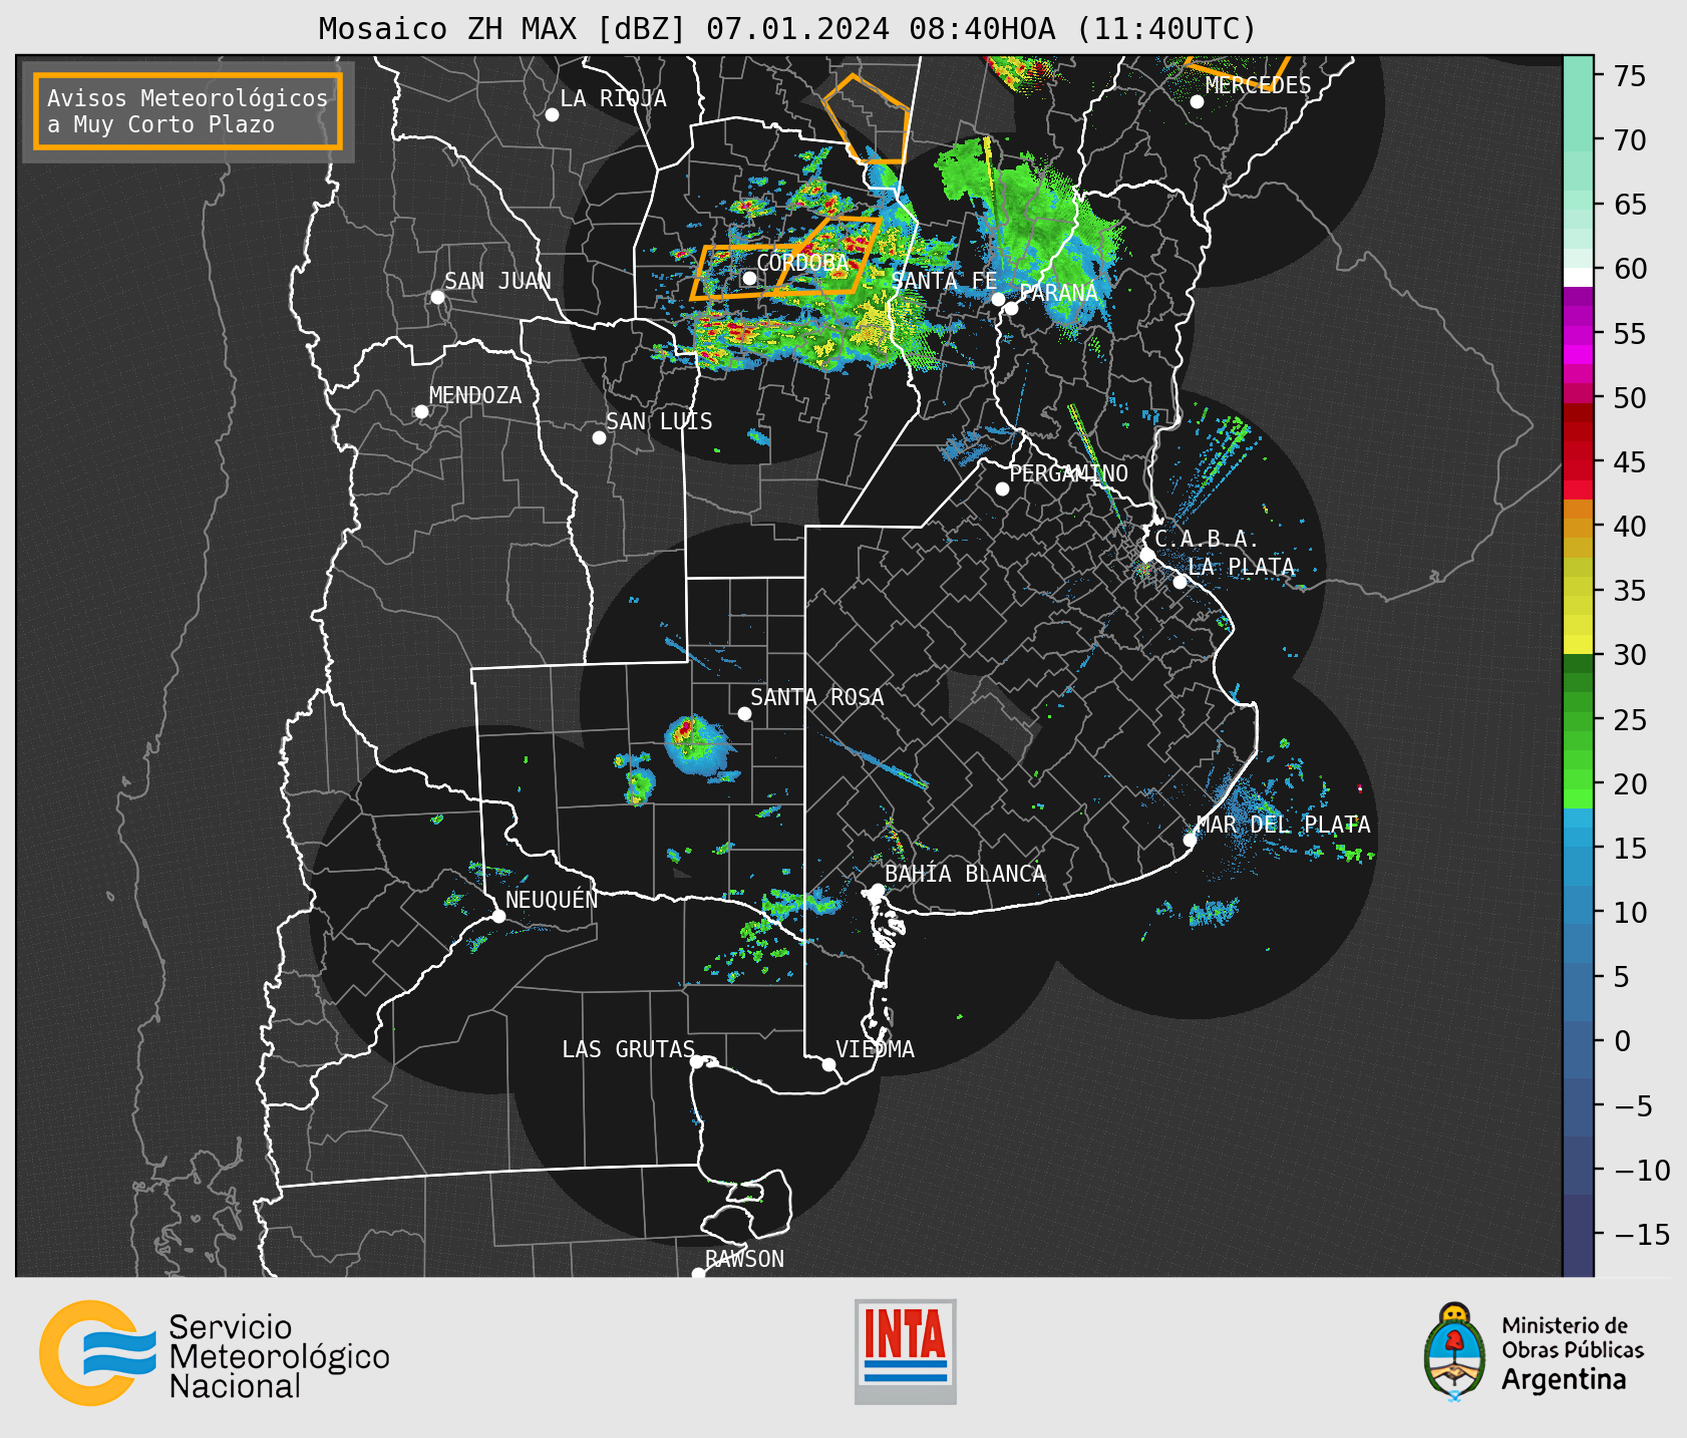This screenshot has width=1687, height=1438.
Task: Click the SAN JUAN city marker dot
Action: pos(437,297)
